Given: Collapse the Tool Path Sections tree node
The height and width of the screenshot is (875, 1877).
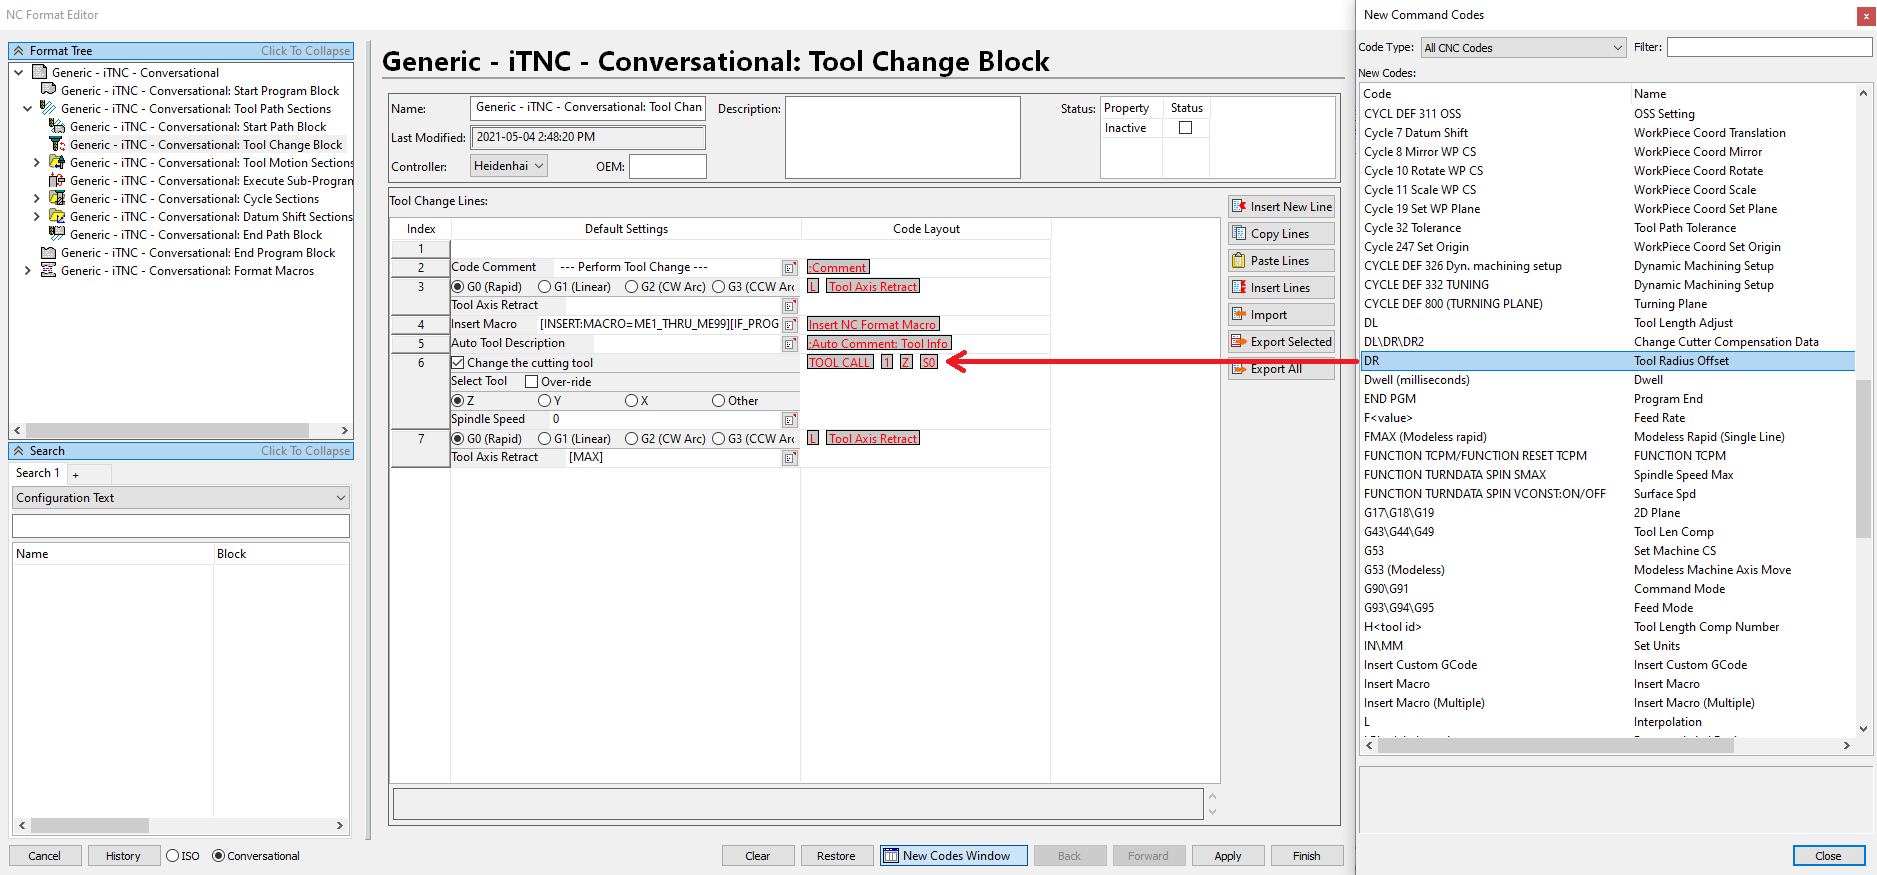Looking at the screenshot, I should pyautogui.click(x=27, y=108).
